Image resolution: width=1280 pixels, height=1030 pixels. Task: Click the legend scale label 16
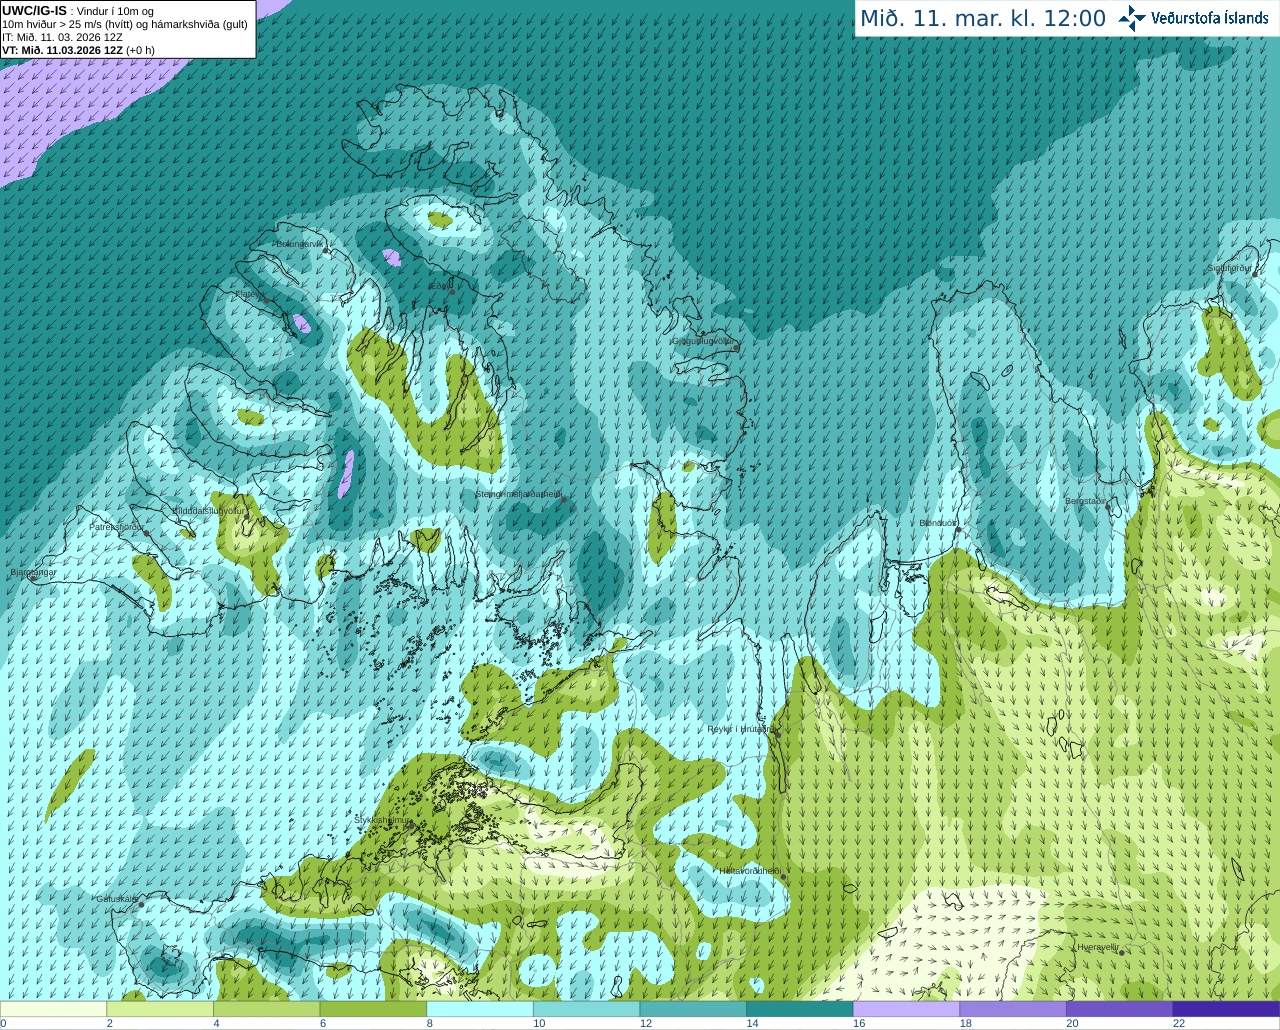click(859, 1023)
